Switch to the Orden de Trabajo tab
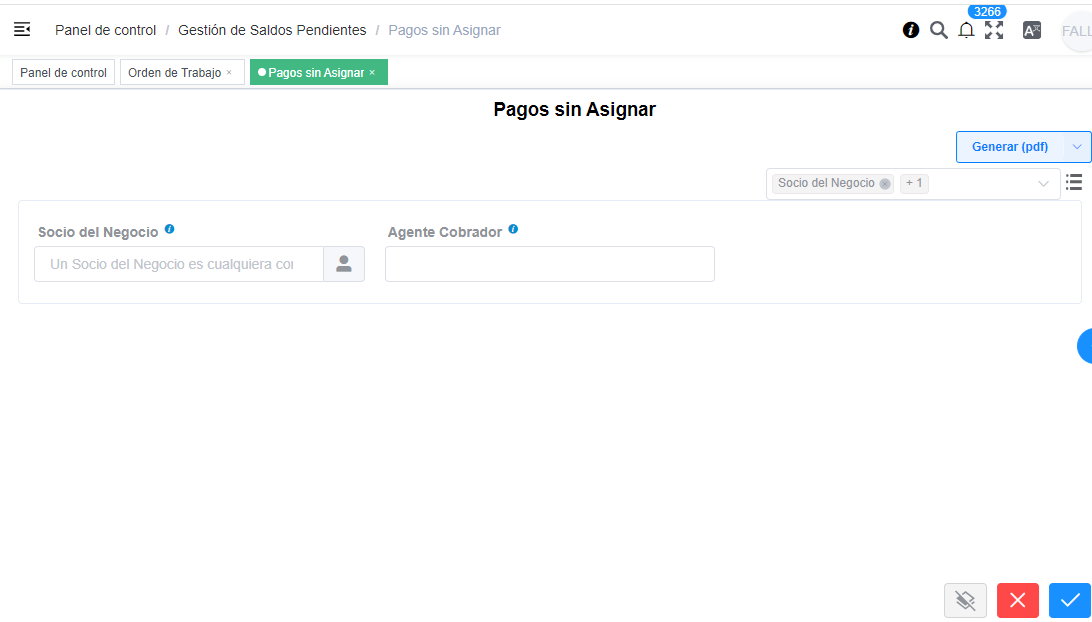The width and height of the screenshot is (1092, 622). (175, 72)
